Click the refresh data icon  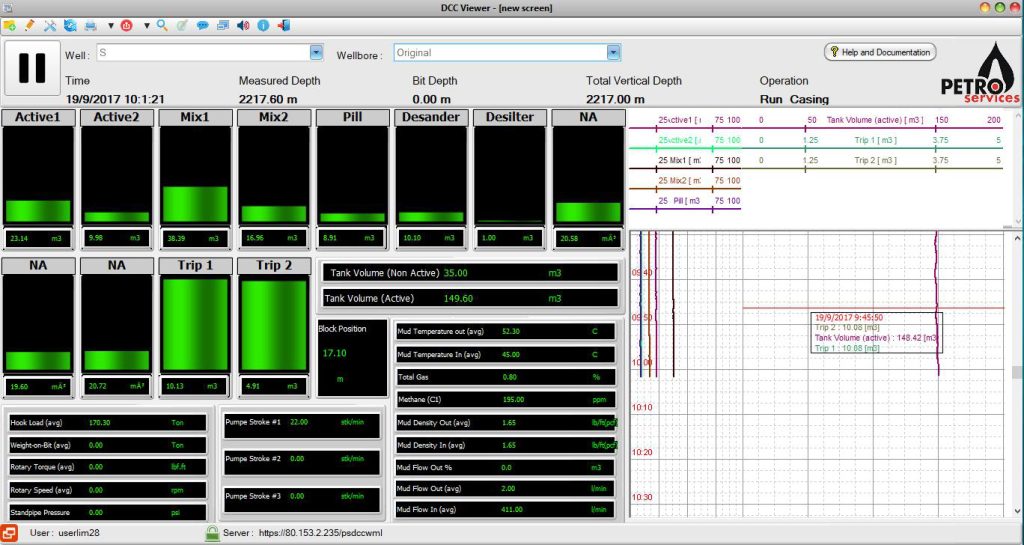click(x=70, y=24)
